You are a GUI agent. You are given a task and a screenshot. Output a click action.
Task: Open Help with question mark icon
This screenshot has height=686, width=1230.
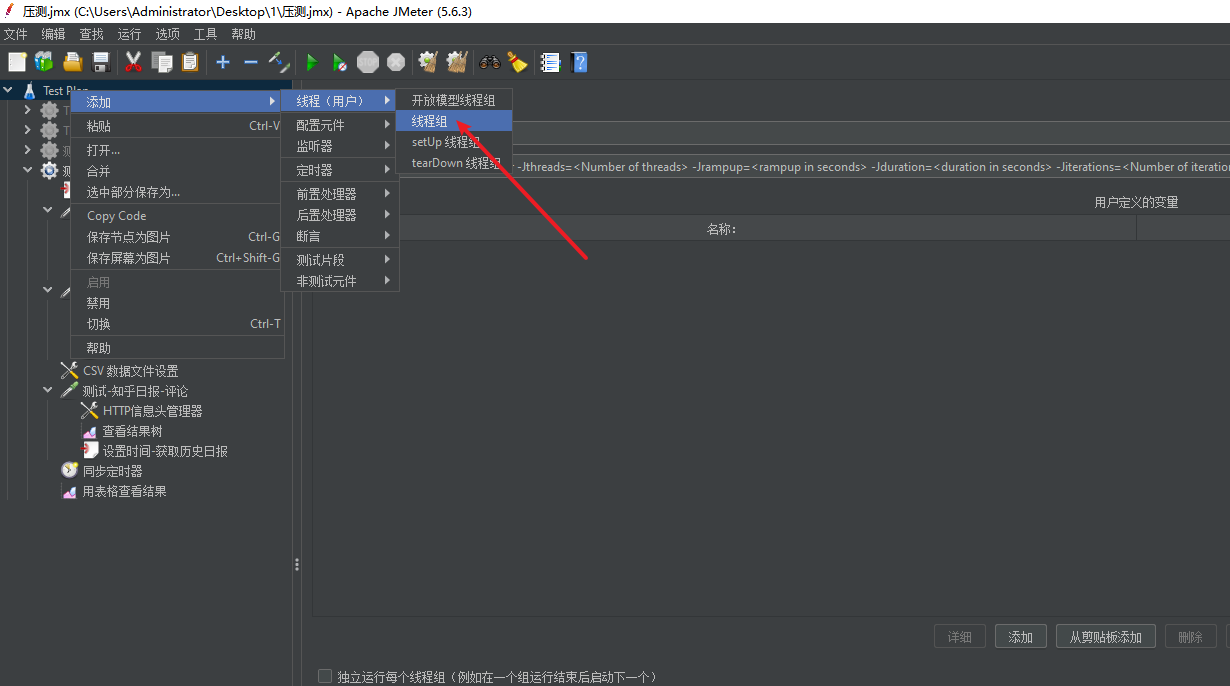[x=579, y=62]
